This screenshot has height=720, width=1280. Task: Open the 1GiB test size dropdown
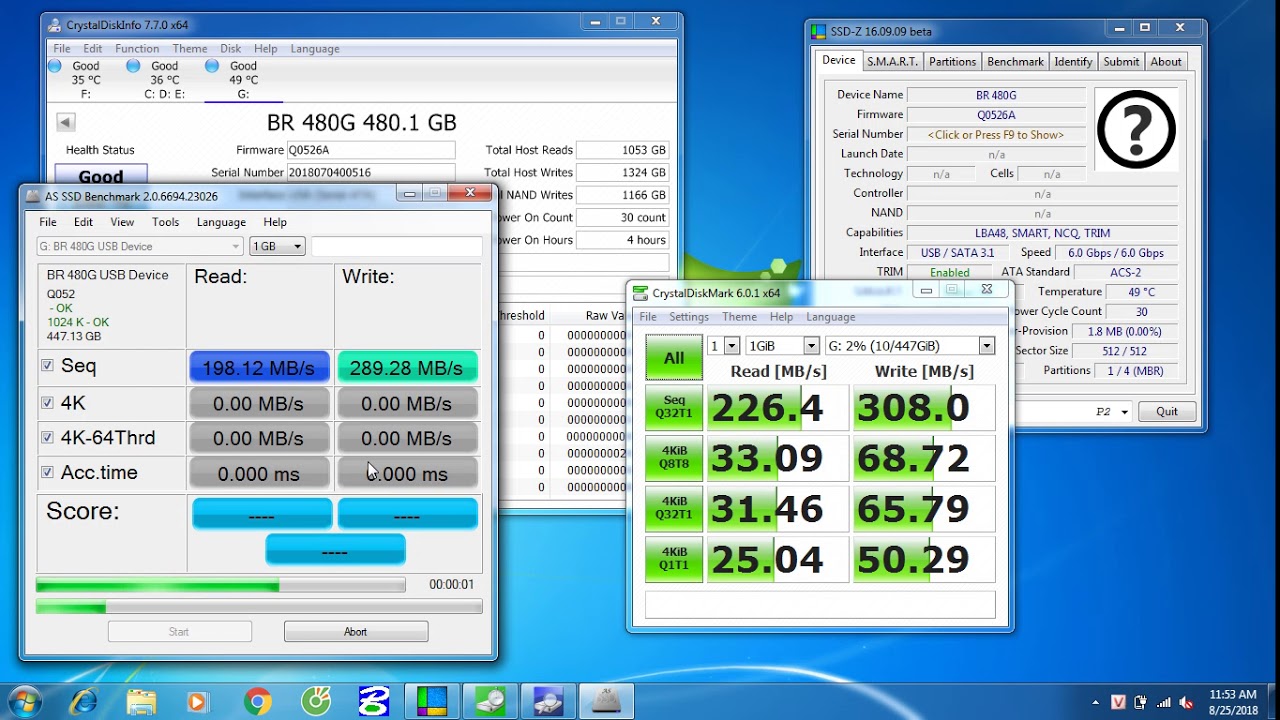(784, 345)
